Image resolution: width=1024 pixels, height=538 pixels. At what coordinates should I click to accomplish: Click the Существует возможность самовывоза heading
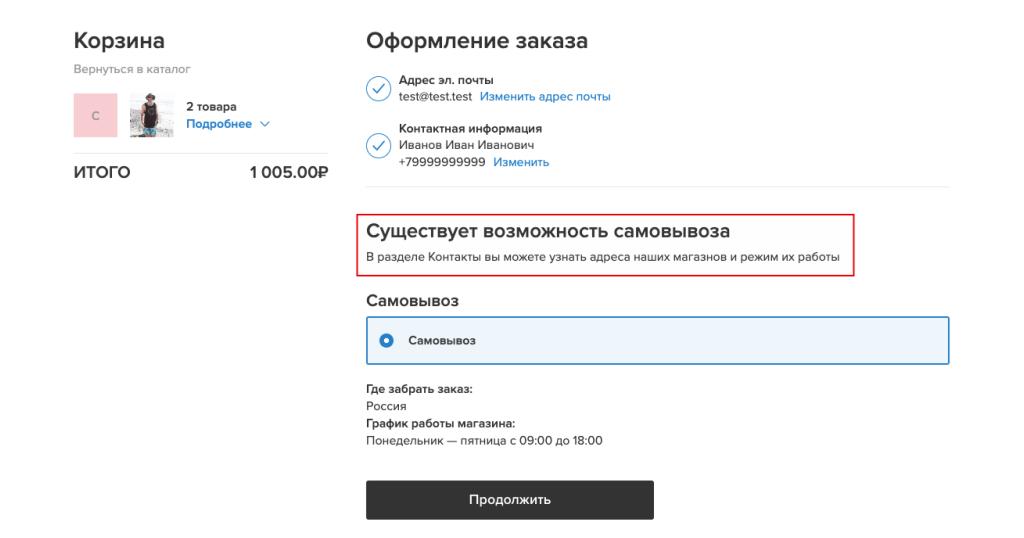click(x=548, y=231)
